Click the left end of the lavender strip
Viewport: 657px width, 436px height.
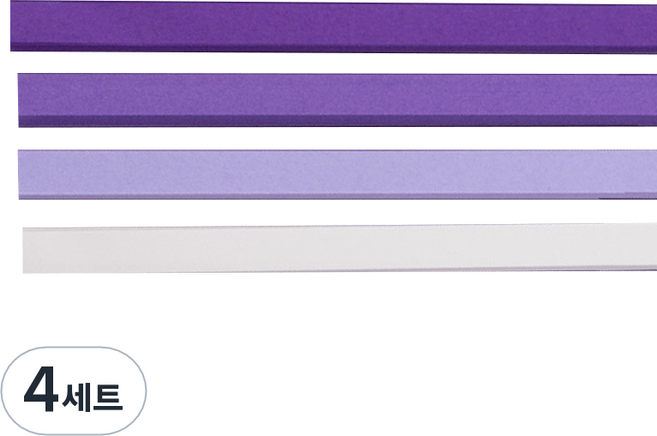[25, 174]
